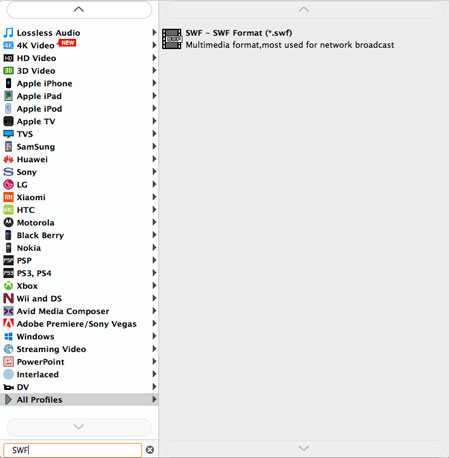Click the SWF format film icon
This screenshot has height=458, width=449.
pos(172,39)
